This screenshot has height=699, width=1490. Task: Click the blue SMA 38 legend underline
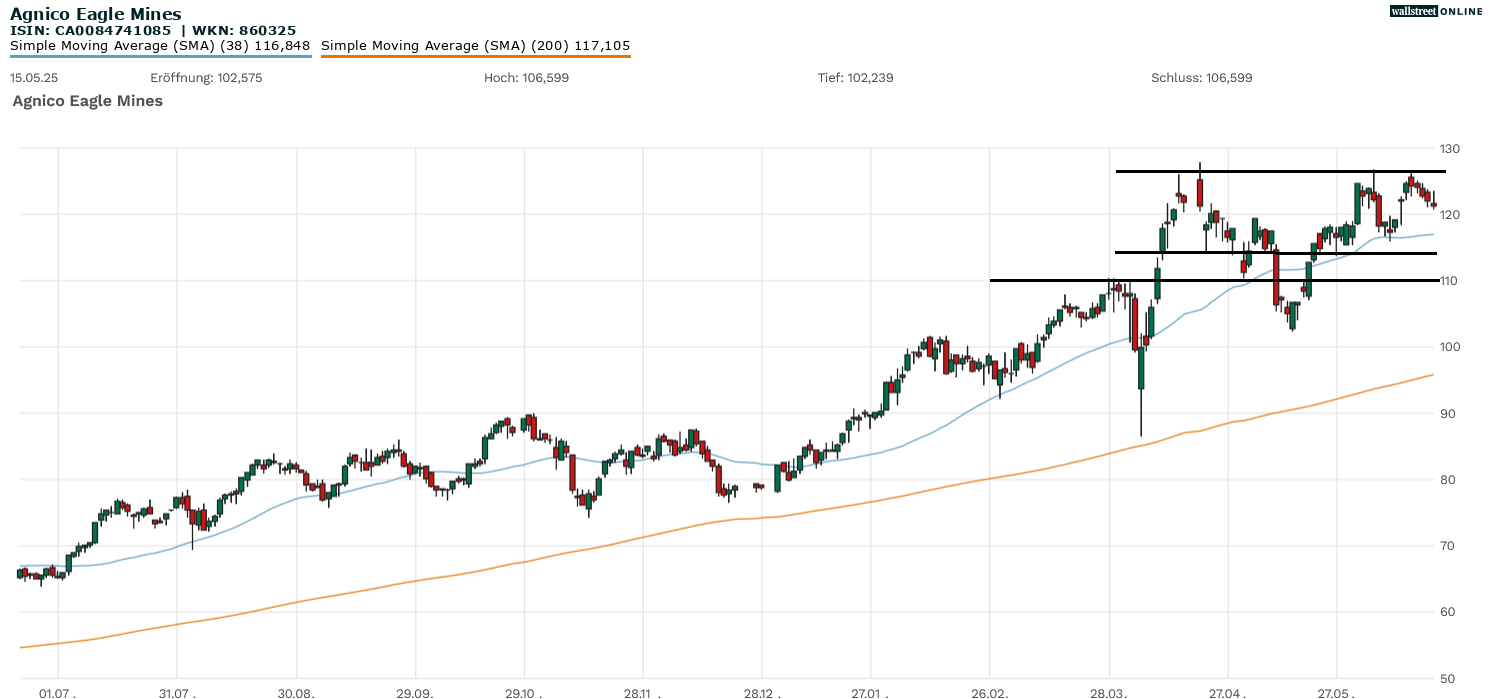click(160, 56)
